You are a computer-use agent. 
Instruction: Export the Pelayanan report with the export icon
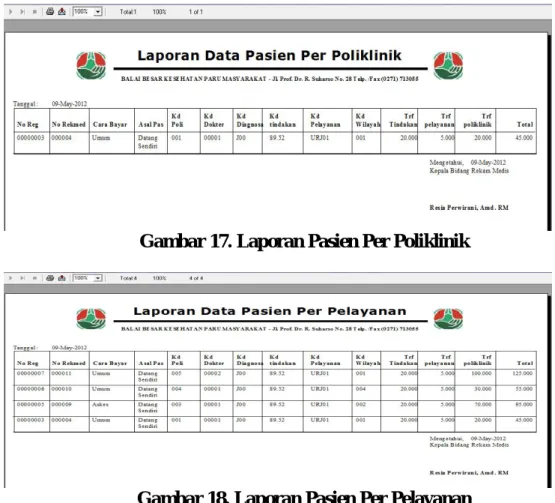pyautogui.click(x=62, y=278)
